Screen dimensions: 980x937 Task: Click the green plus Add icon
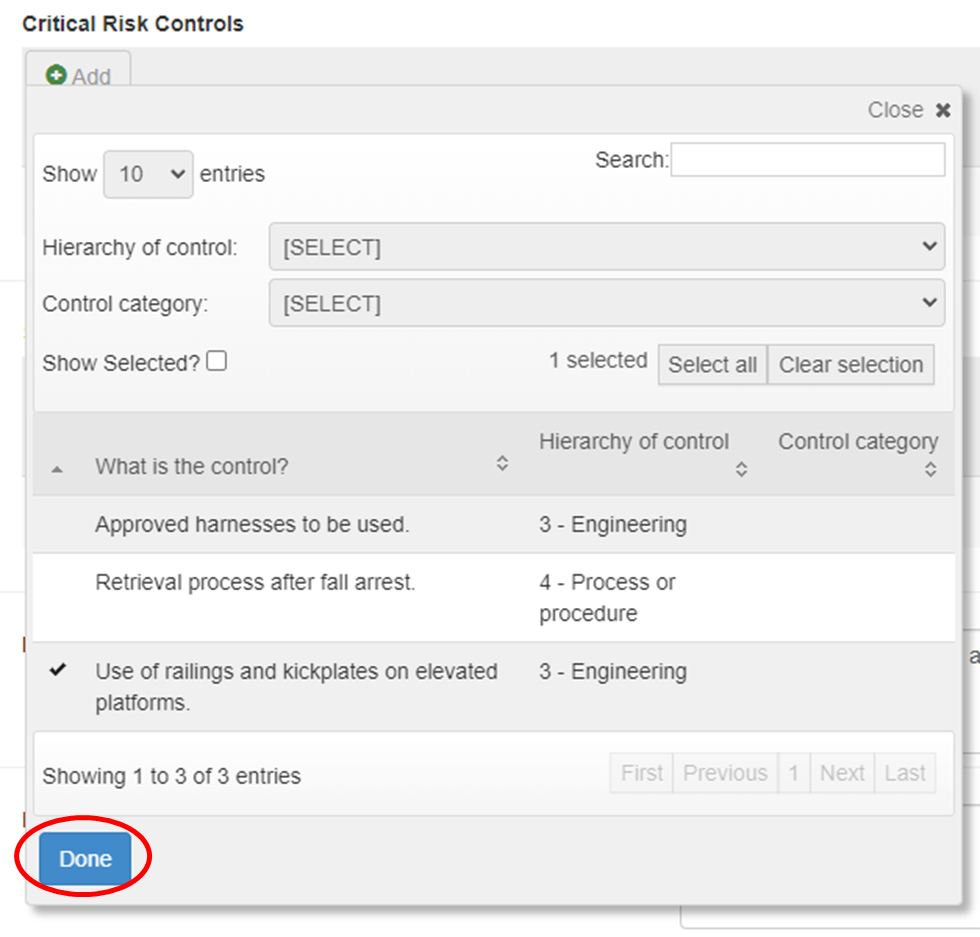(x=57, y=76)
